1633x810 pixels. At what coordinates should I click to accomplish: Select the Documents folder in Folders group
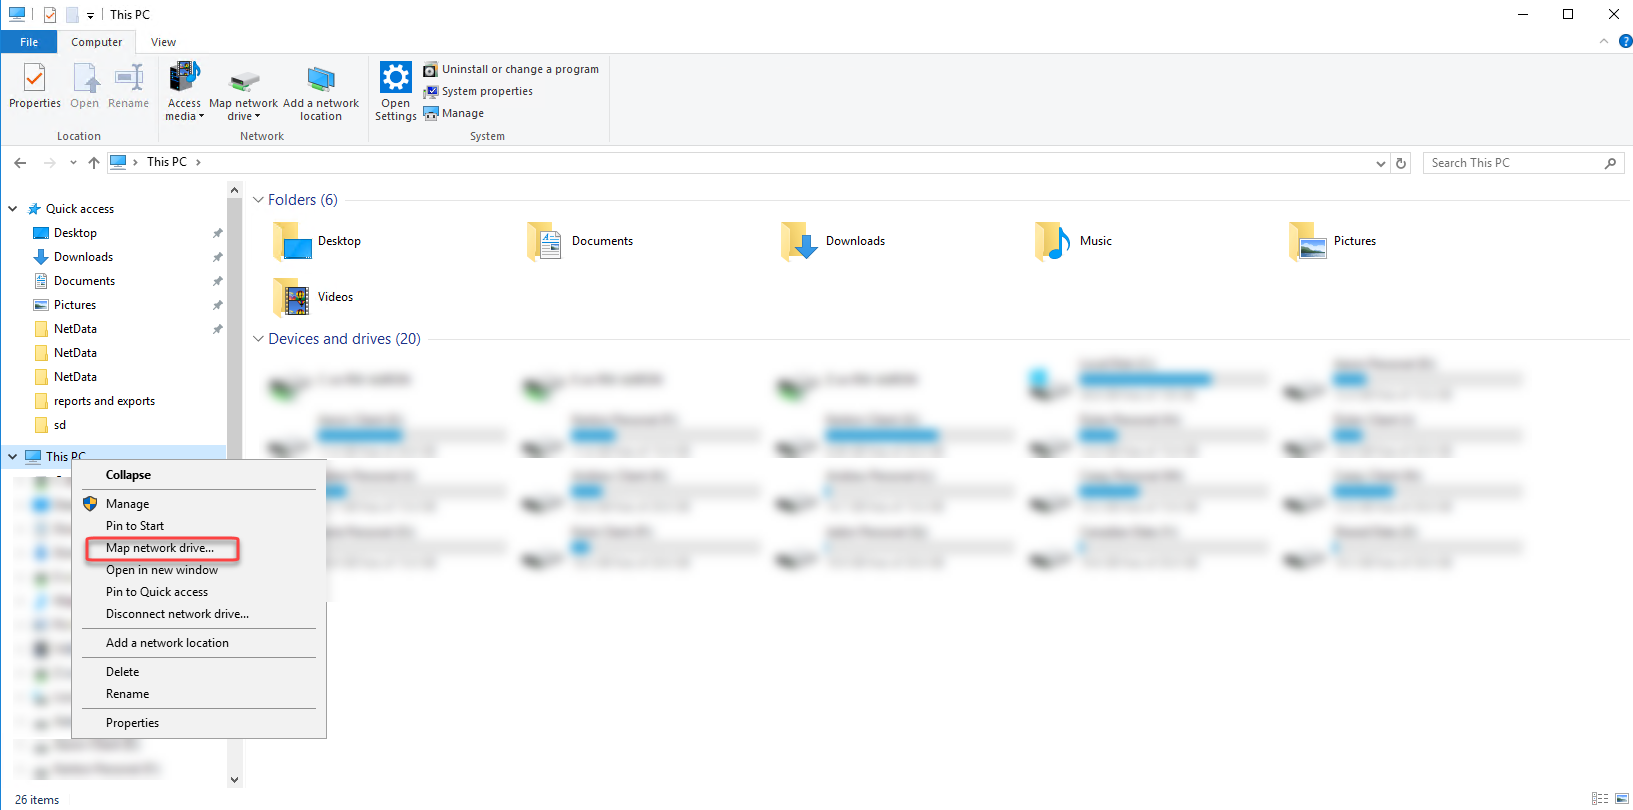580,241
